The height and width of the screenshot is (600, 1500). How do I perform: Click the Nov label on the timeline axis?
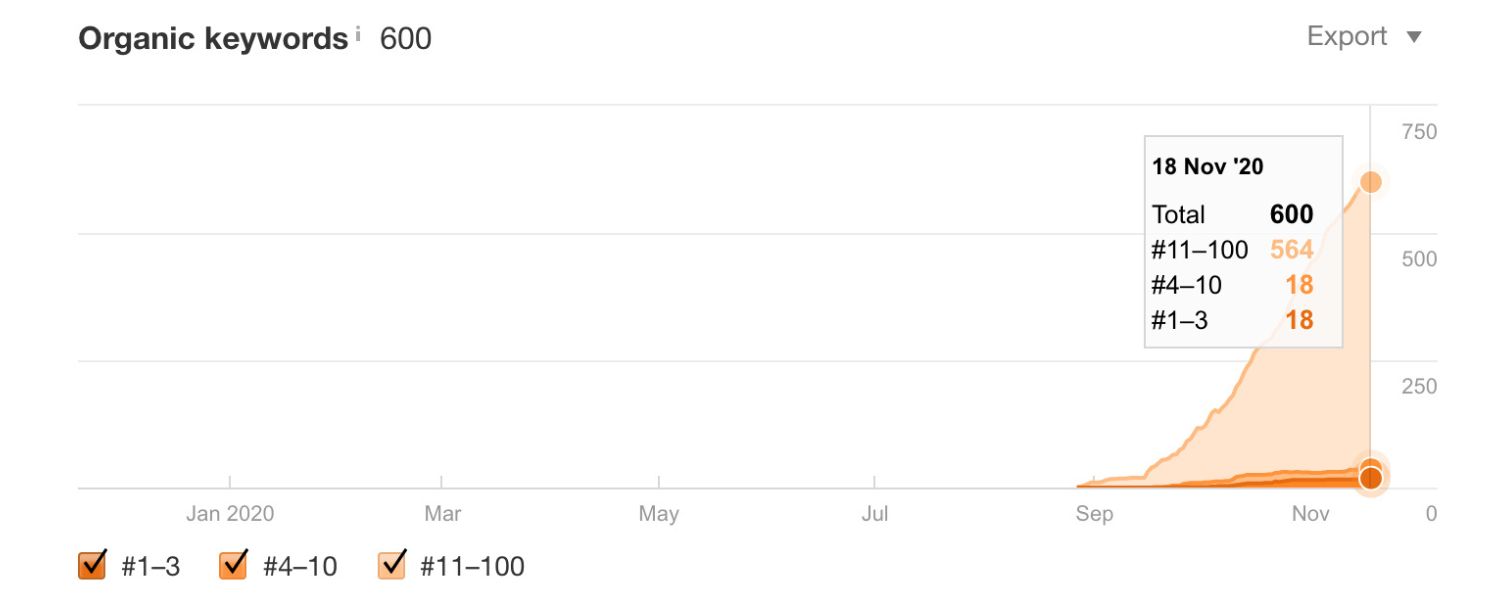(1310, 514)
